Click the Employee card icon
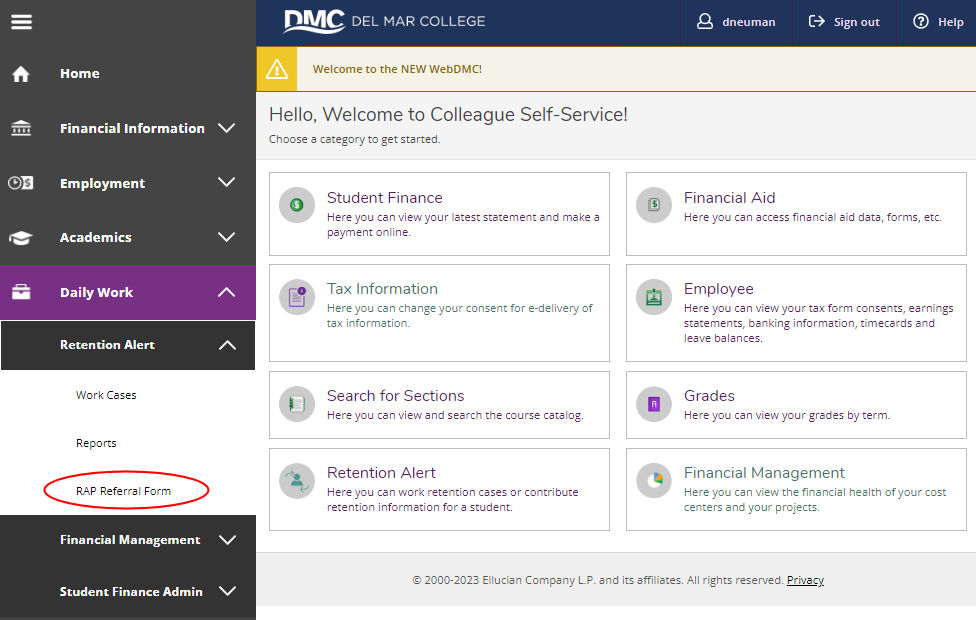976x620 pixels. 654,296
